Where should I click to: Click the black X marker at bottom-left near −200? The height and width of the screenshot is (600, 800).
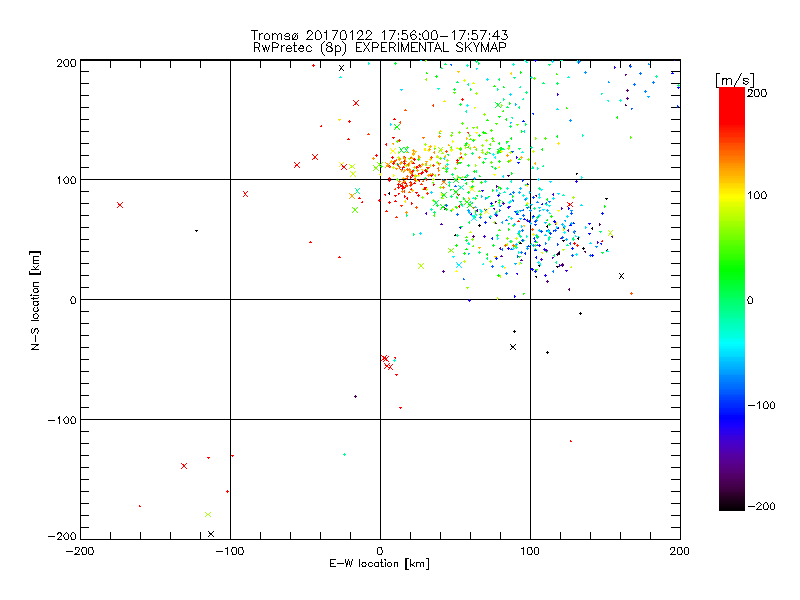tap(211, 534)
